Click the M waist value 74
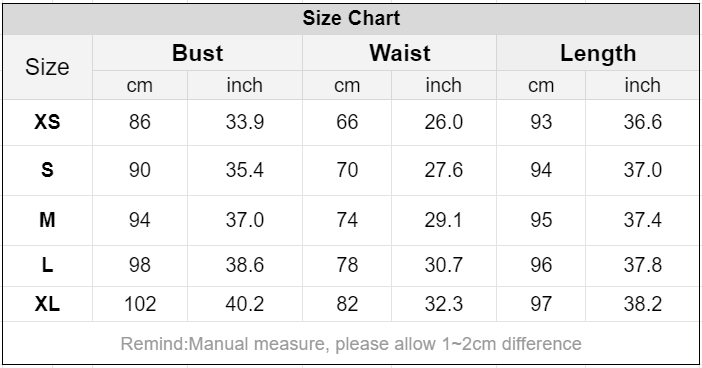 [347, 220]
